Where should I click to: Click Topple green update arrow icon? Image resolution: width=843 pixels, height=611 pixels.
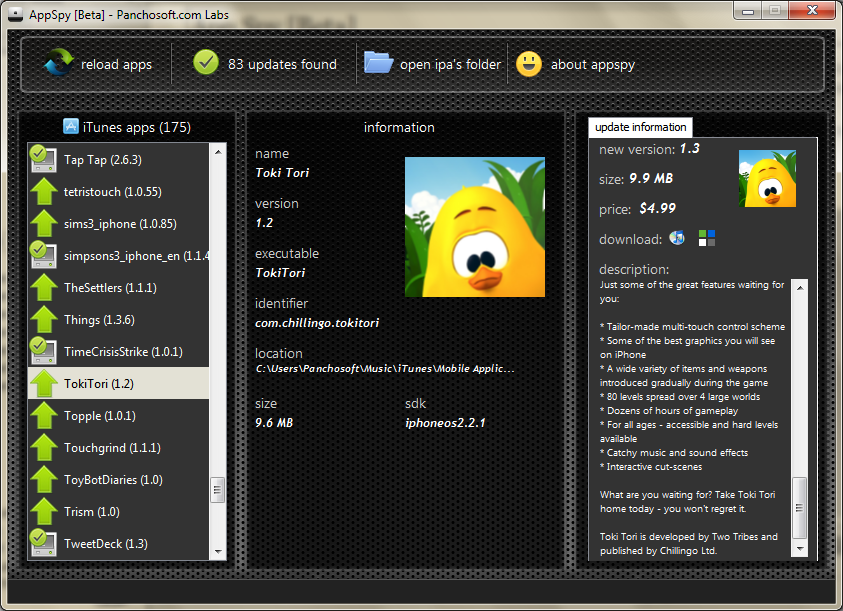click(x=44, y=415)
